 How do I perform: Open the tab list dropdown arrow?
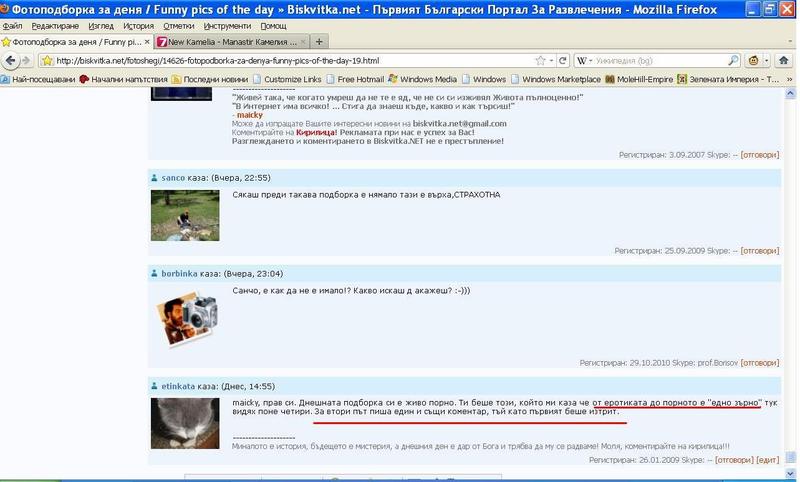coord(790,42)
